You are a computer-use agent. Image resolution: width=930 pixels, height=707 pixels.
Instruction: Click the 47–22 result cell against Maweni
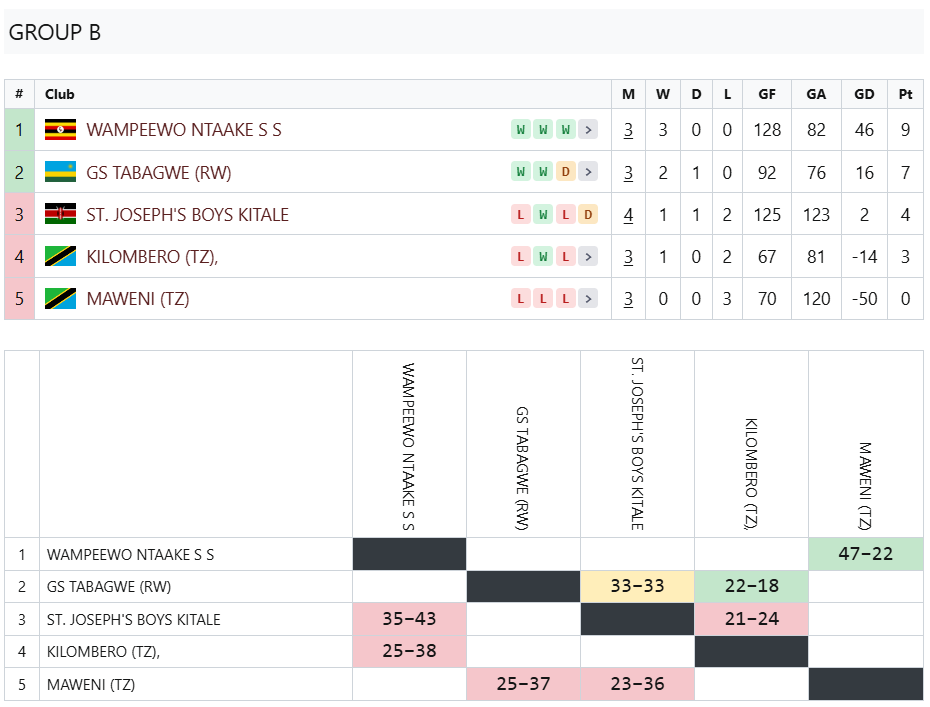pos(865,554)
